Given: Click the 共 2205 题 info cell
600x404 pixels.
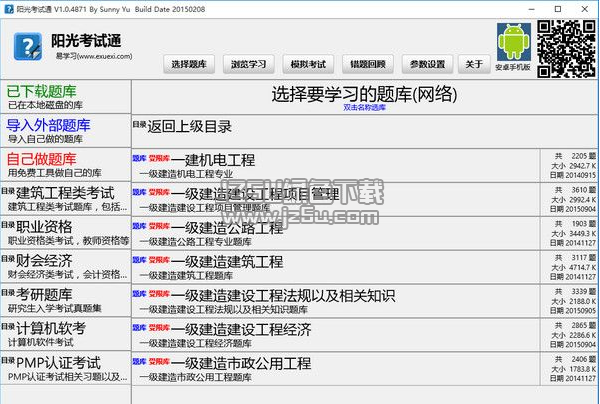Looking at the screenshot, I should [x=576, y=156].
